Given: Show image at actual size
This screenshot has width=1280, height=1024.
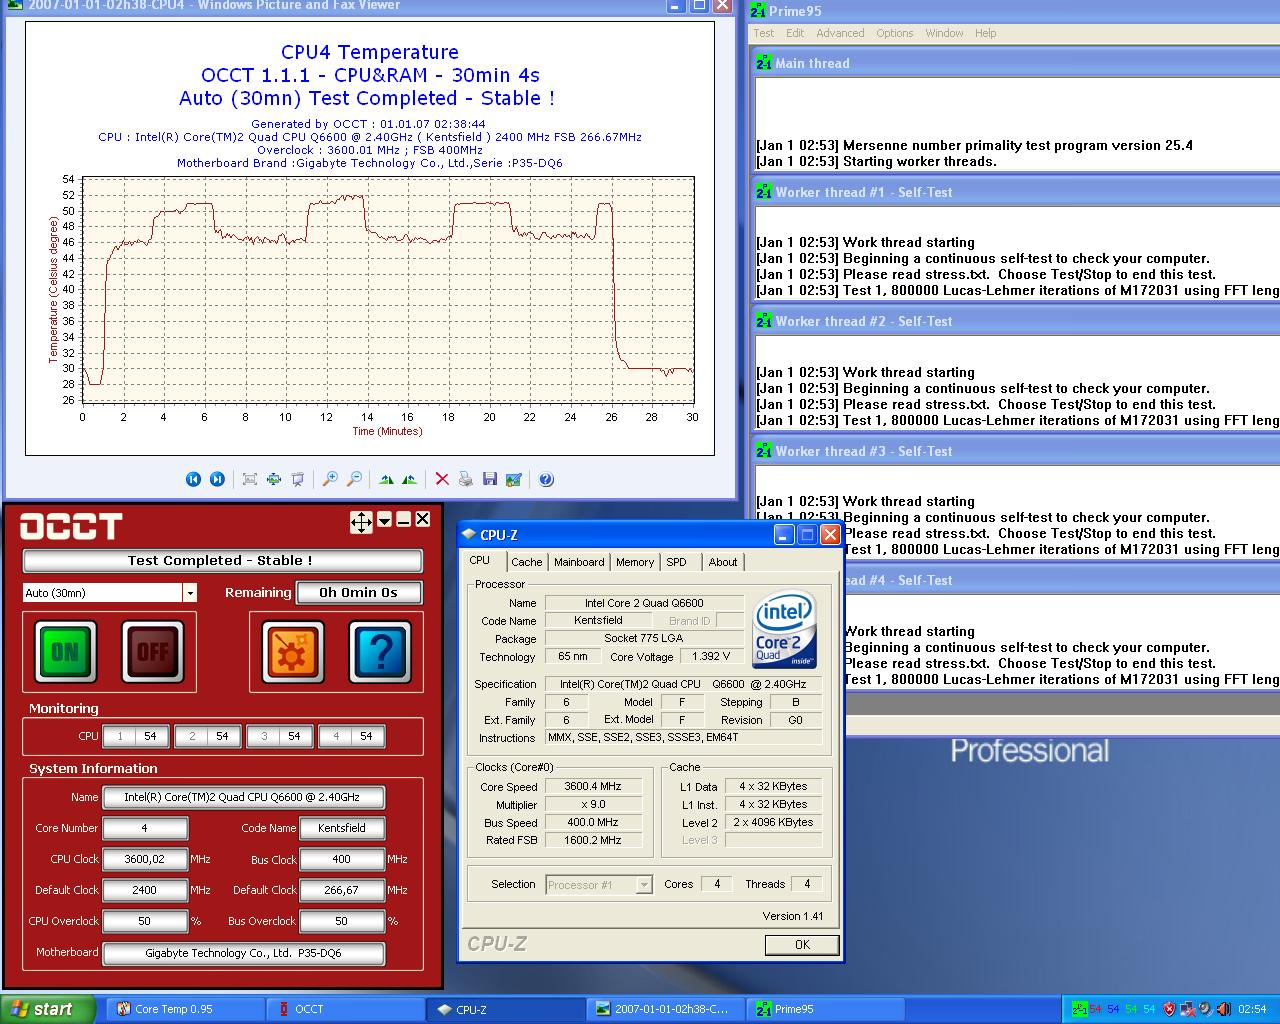Looking at the screenshot, I should [274, 480].
